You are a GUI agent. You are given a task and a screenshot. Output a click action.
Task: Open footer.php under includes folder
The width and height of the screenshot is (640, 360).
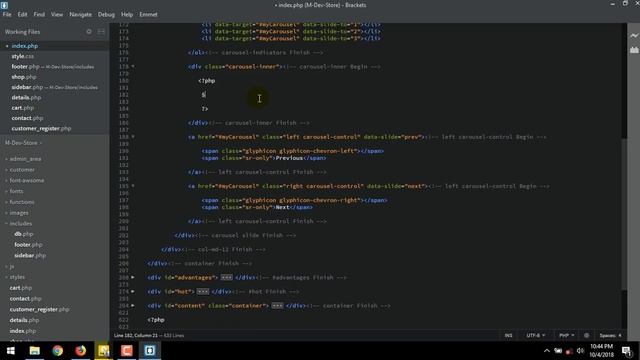tap(28, 244)
